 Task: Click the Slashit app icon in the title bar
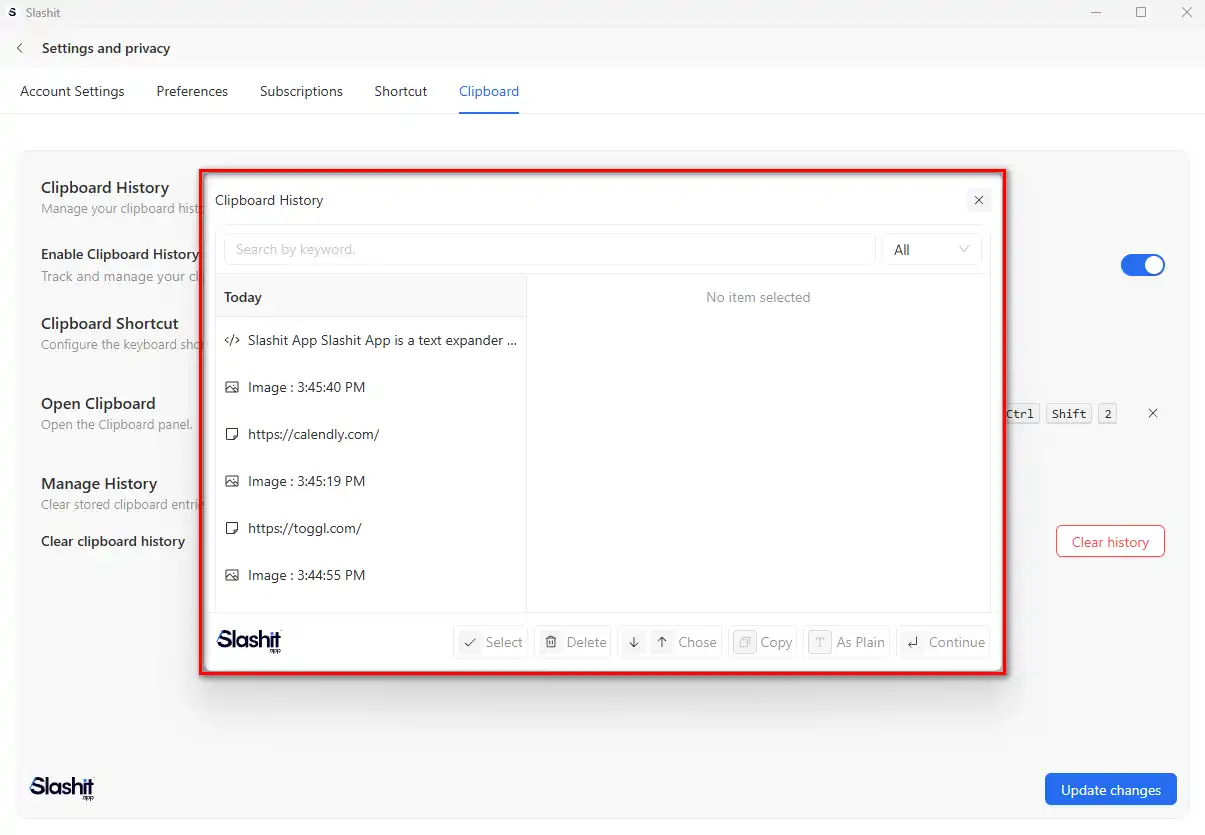[x=12, y=13]
